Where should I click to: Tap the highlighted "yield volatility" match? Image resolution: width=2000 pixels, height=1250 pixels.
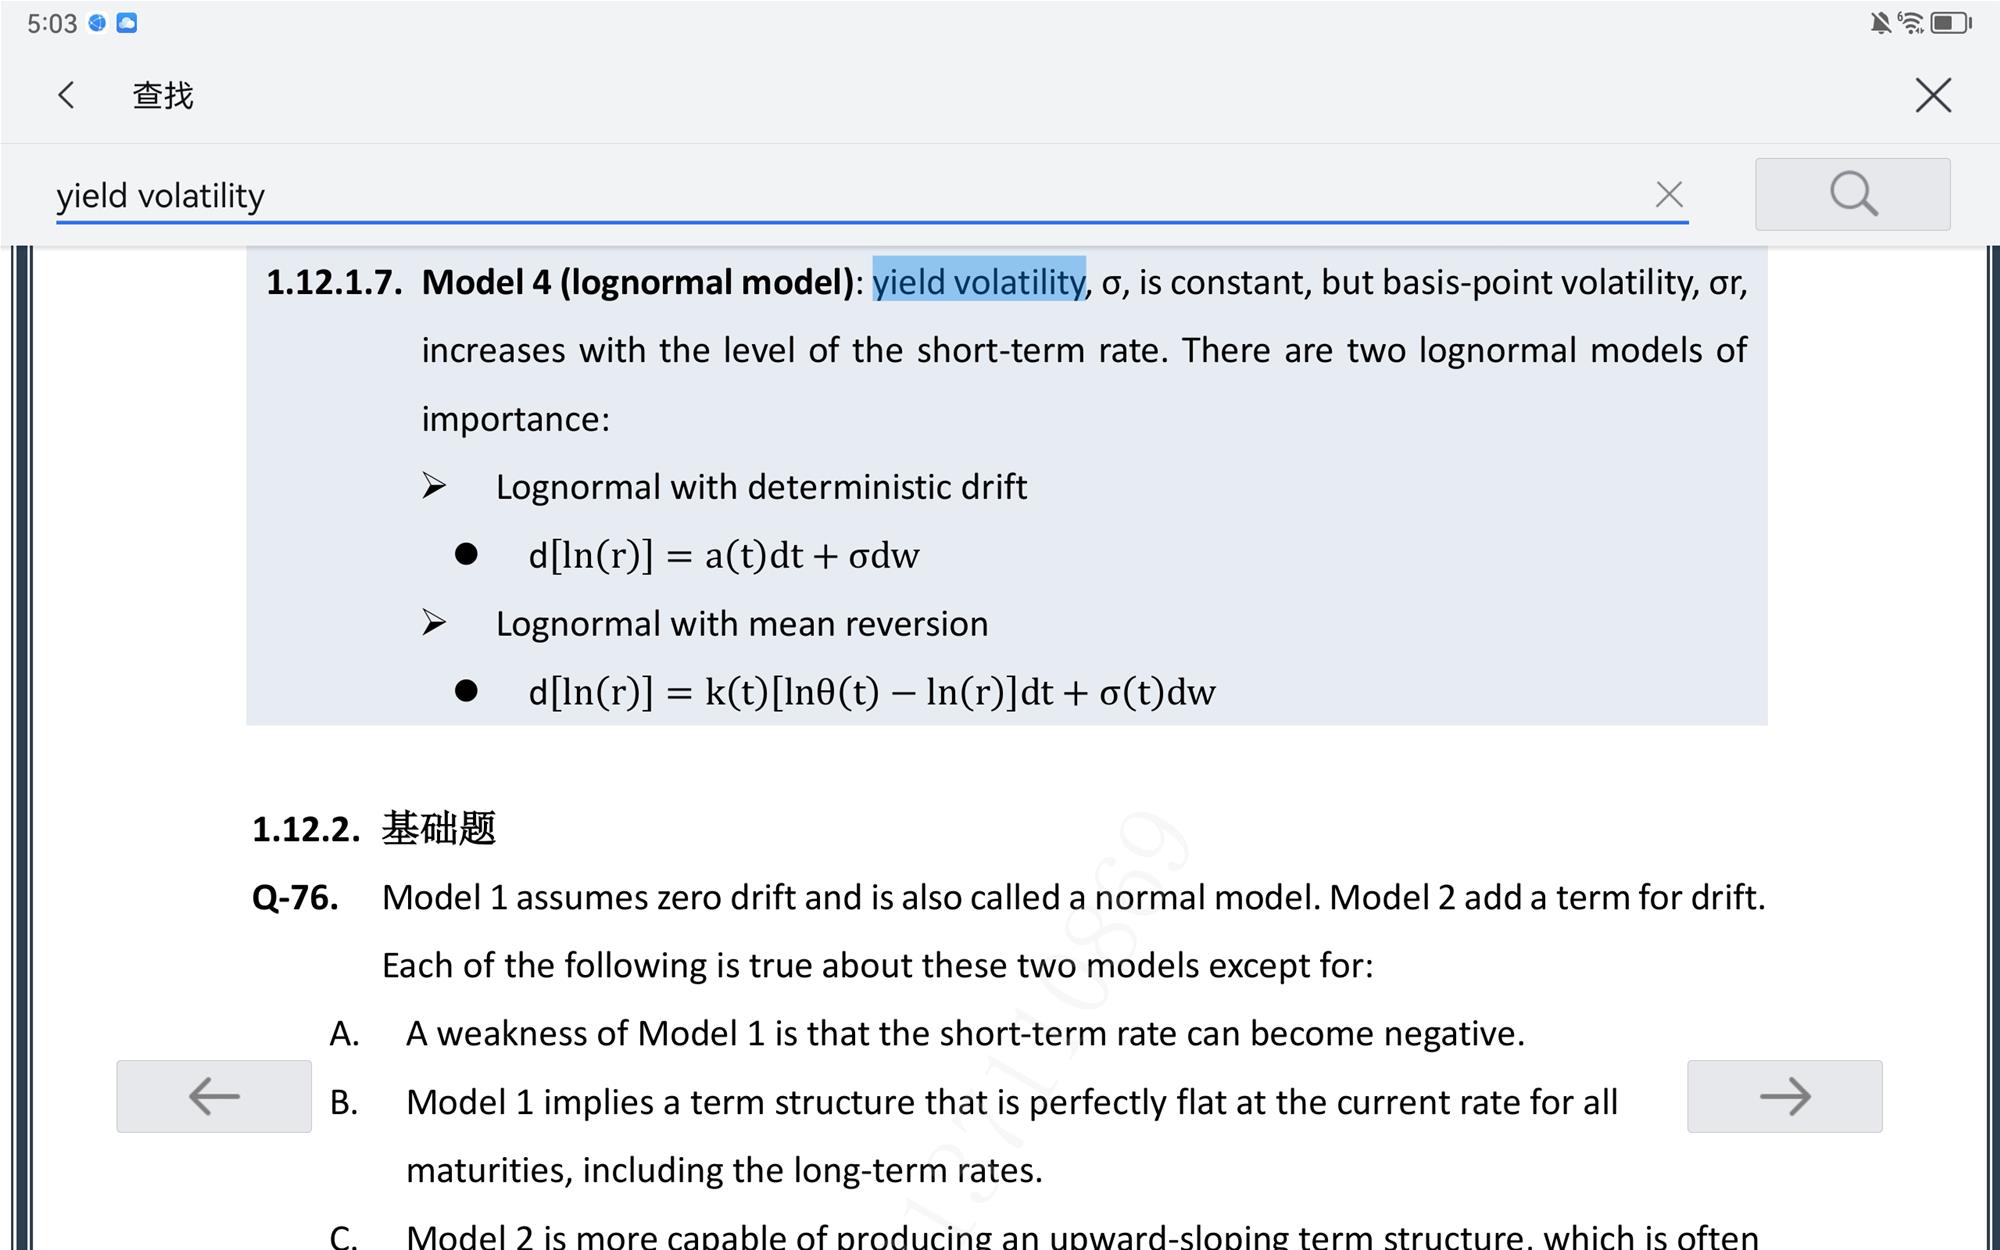pos(978,283)
